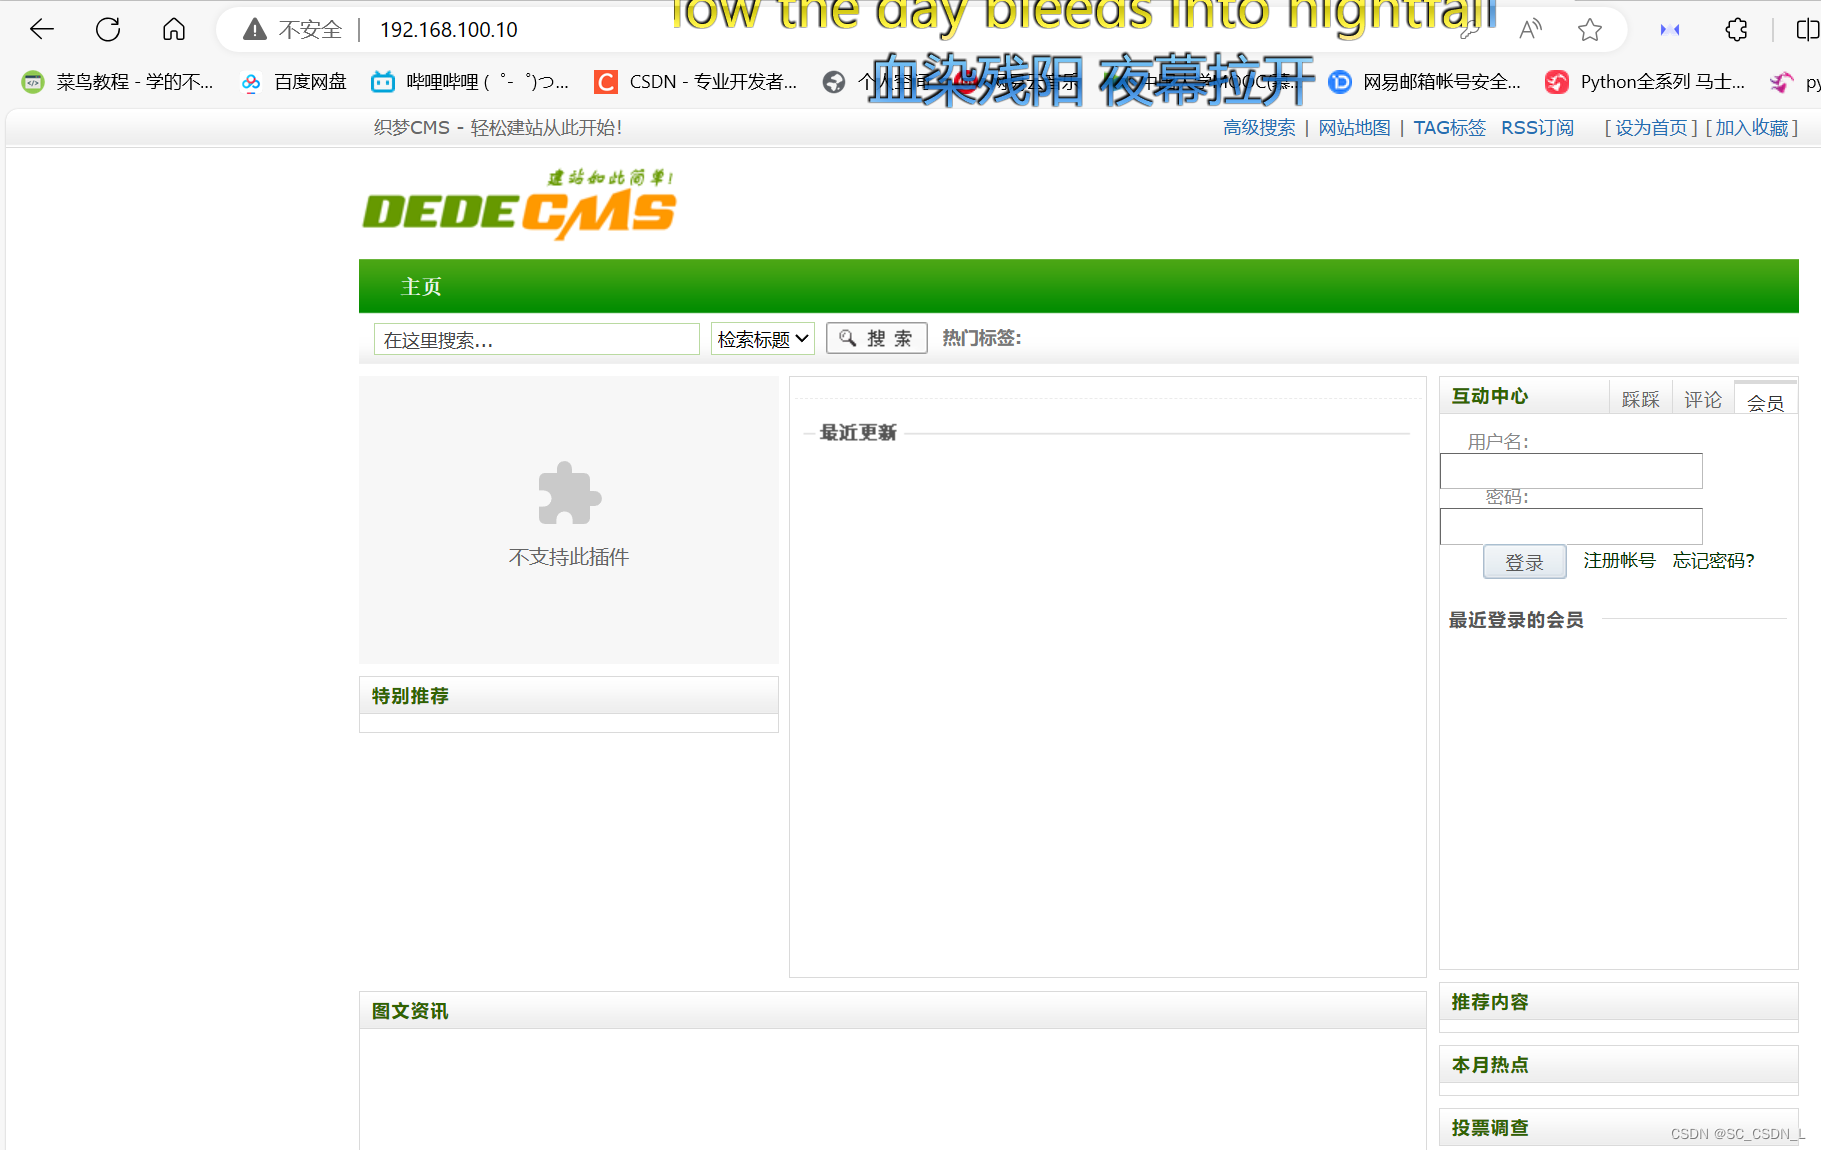Open 高级搜索 link
Image resolution: width=1821 pixels, height=1150 pixels.
[1259, 128]
